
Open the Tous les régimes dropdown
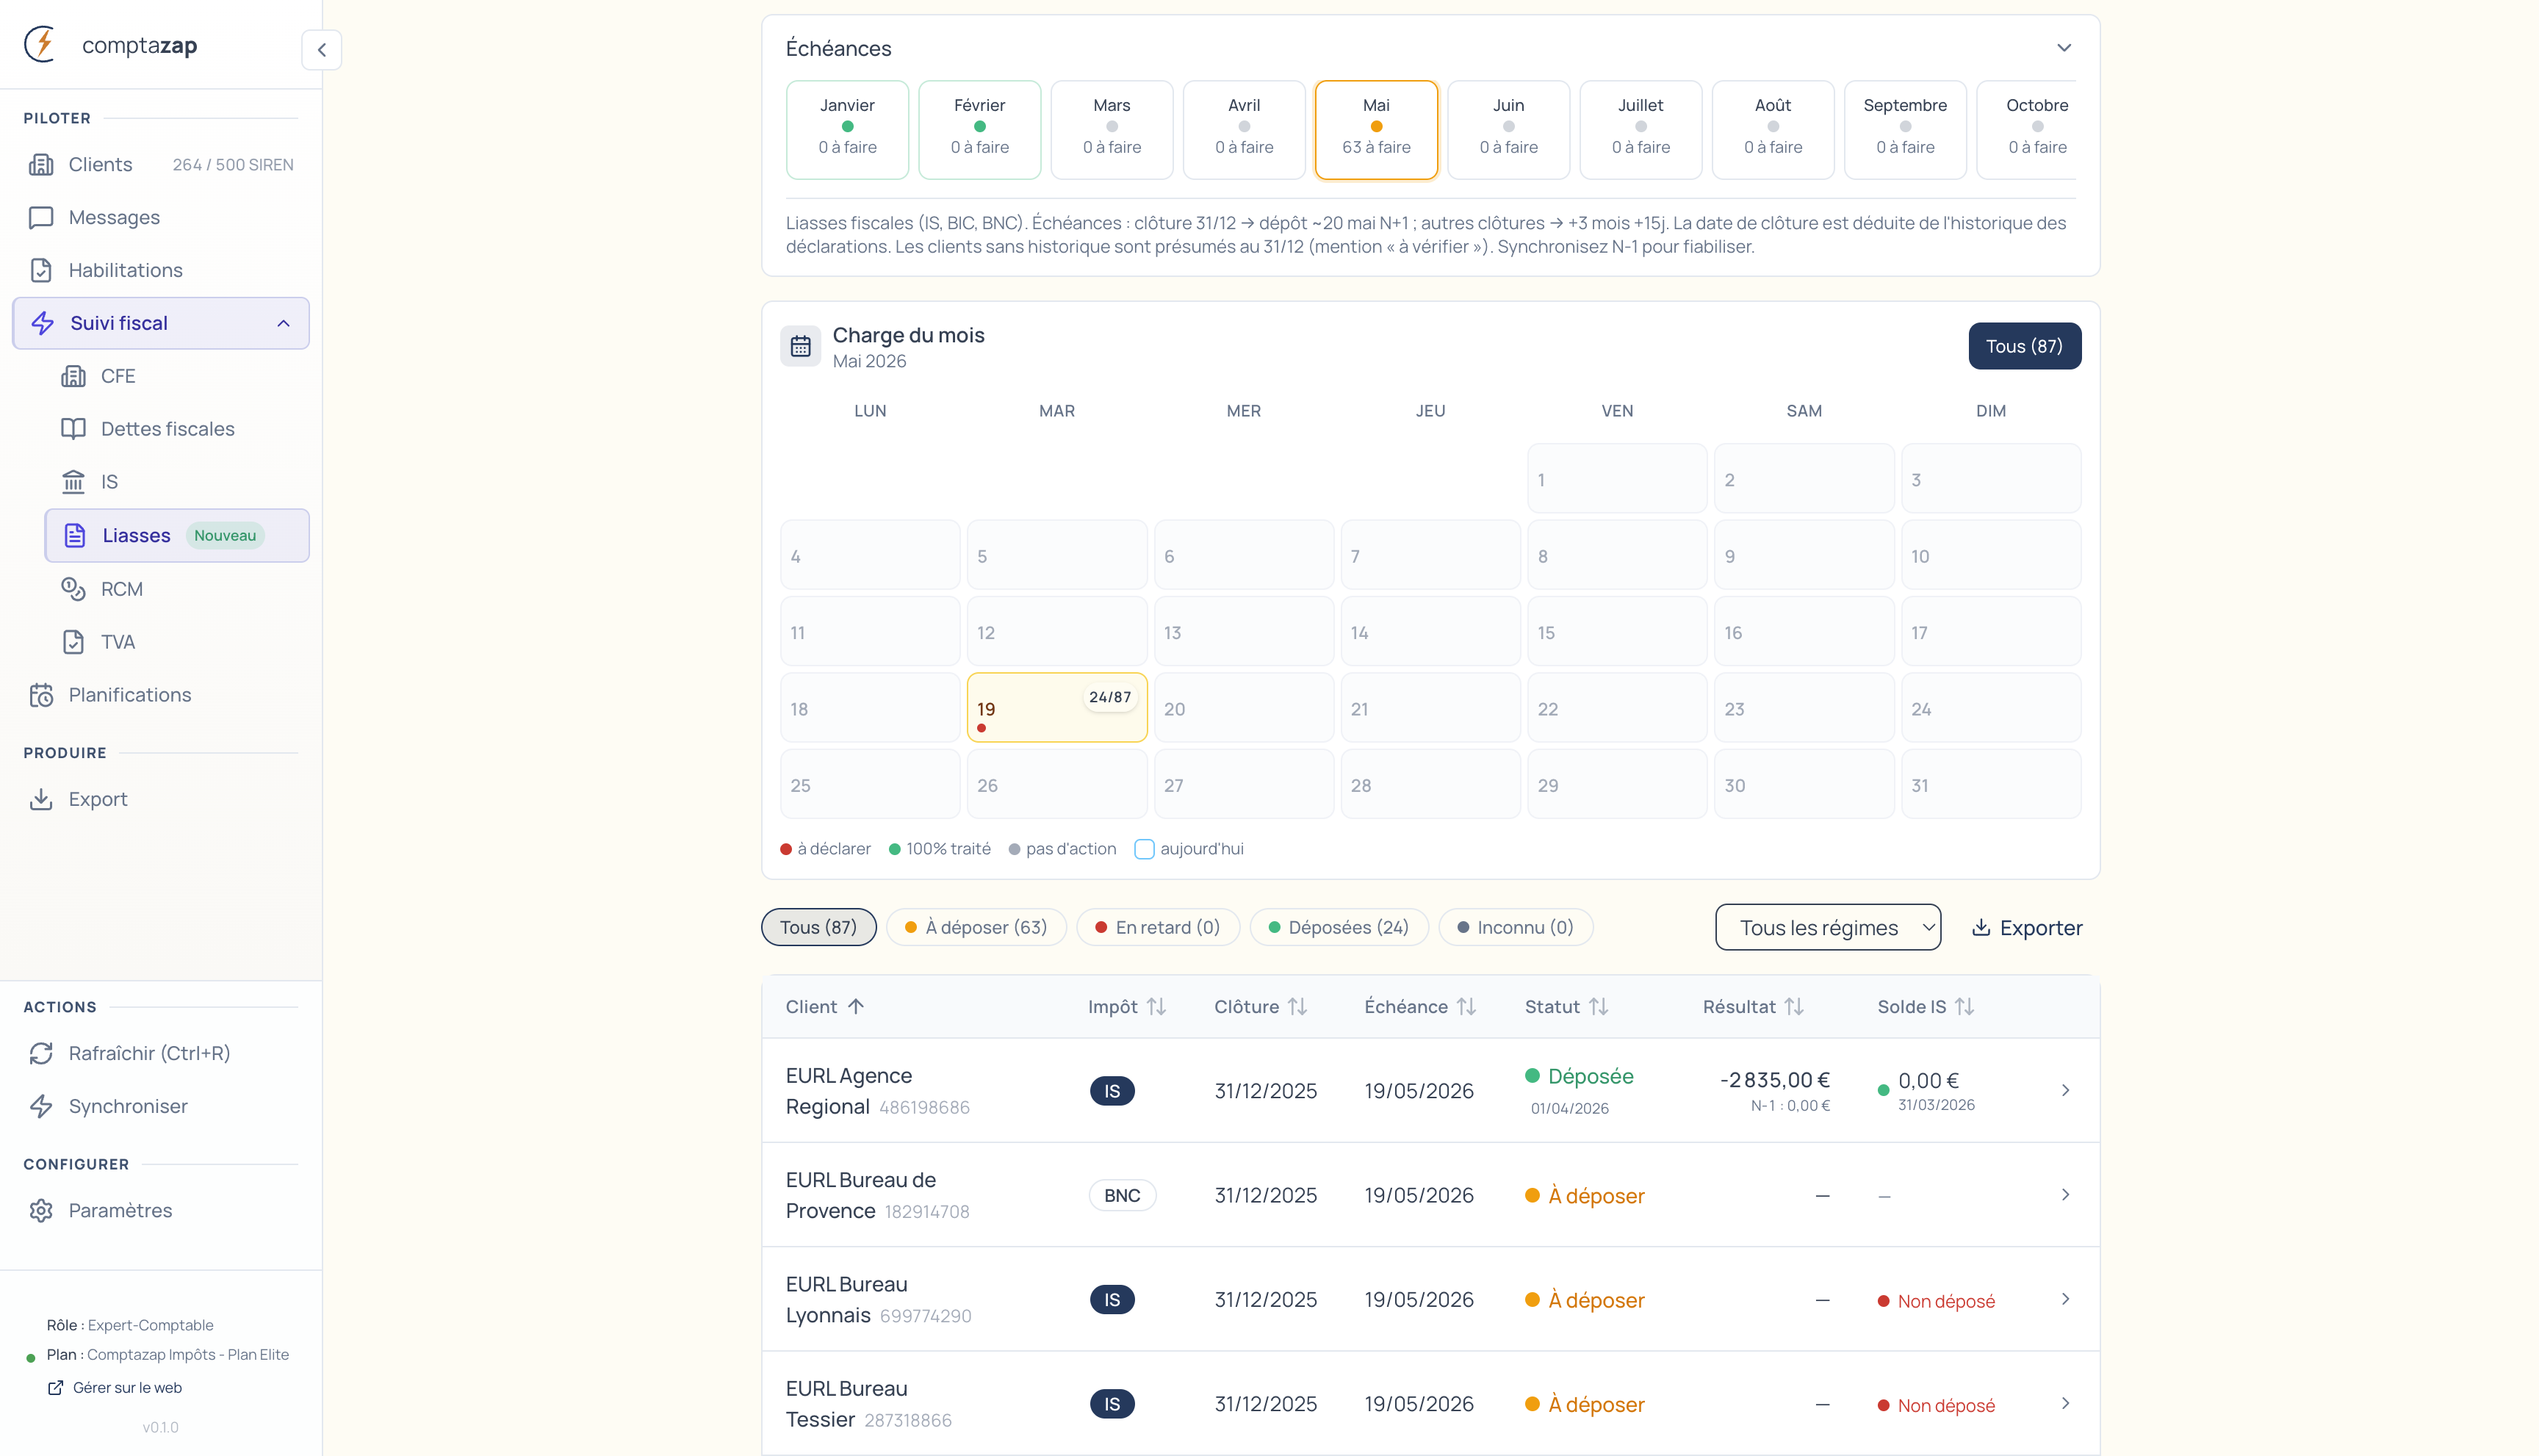pyautogui.click(x=1827, y=928)
